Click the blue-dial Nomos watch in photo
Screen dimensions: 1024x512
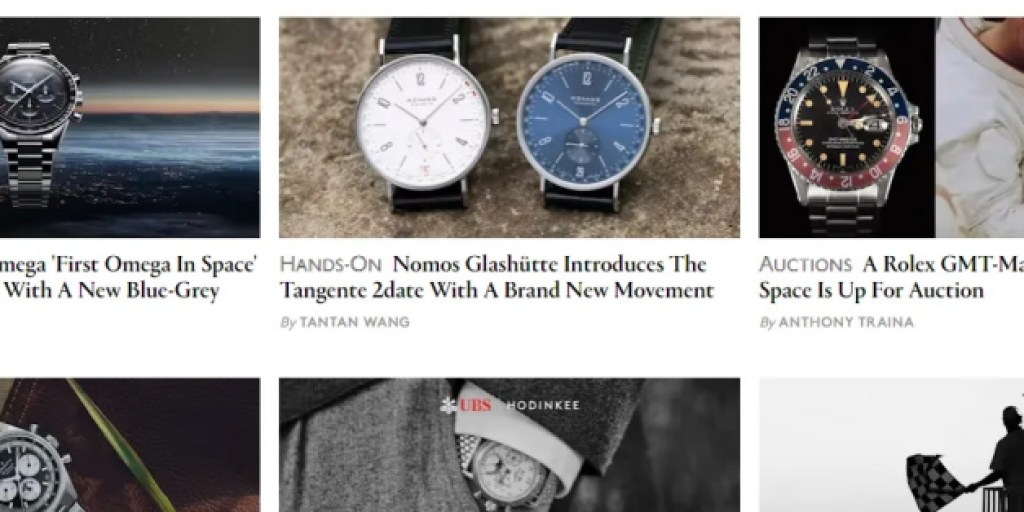(x=587, y=121)
